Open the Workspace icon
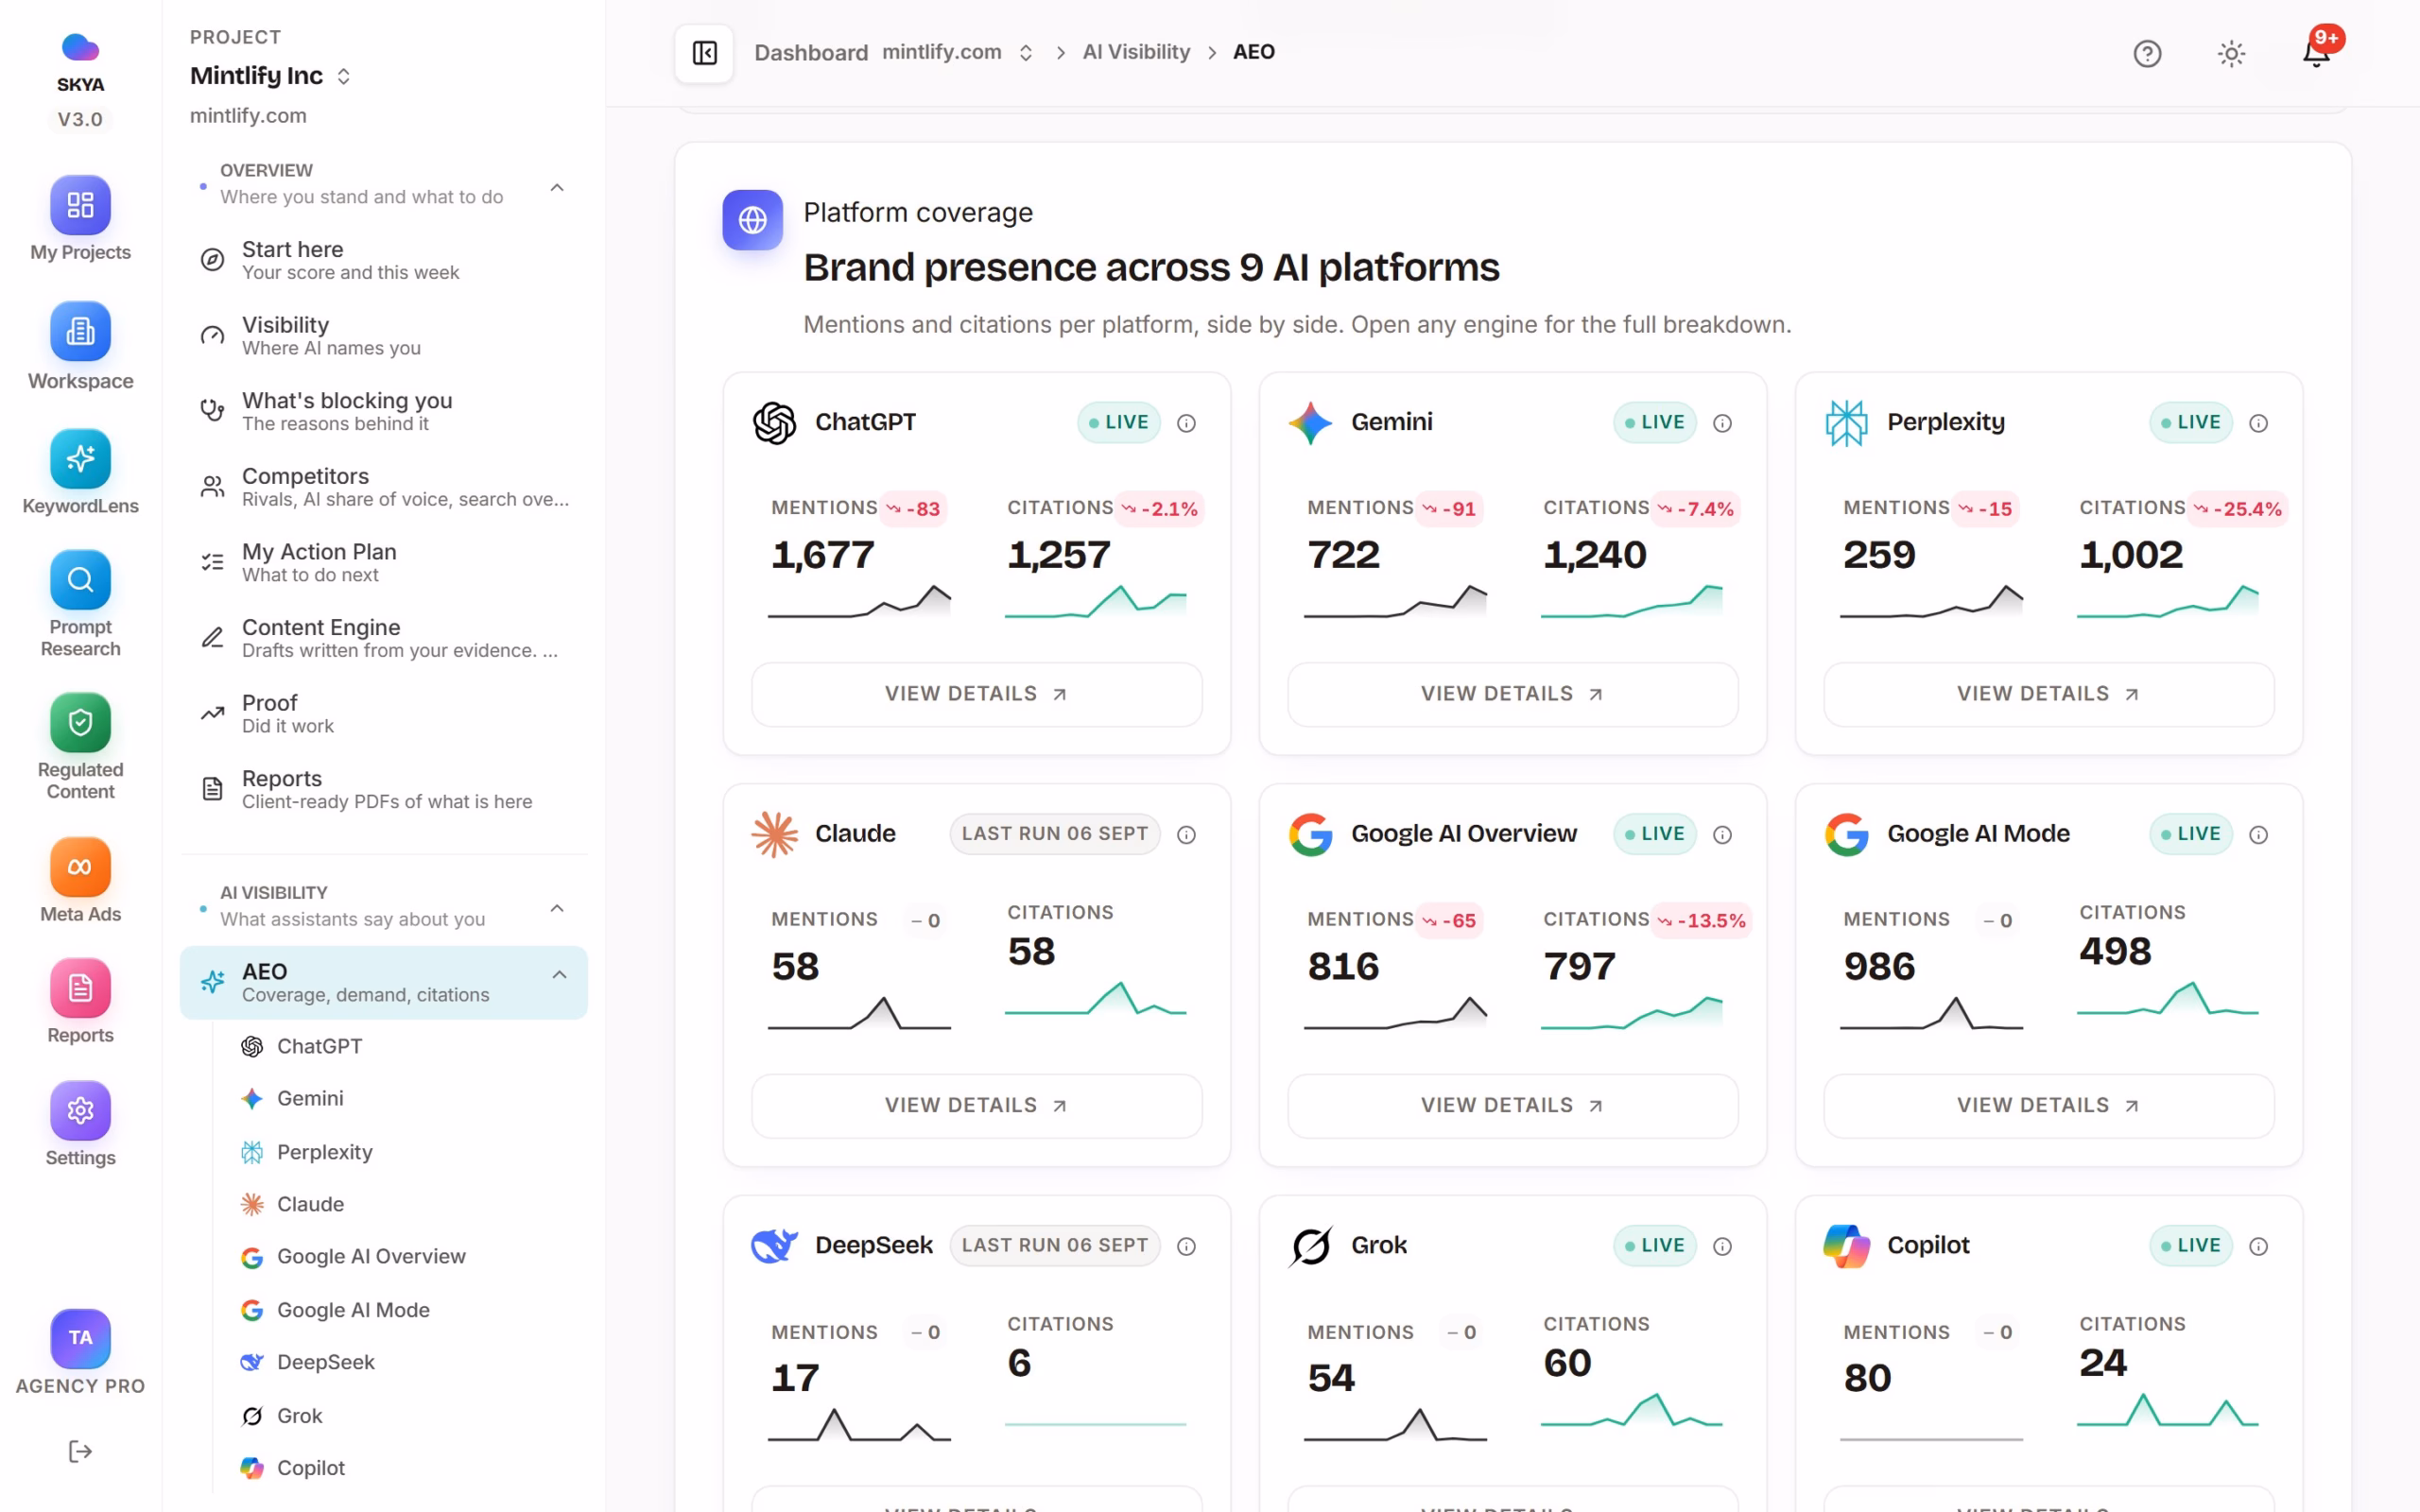2420x1512 pixels. pyautogui.click(x=80, y=346)
